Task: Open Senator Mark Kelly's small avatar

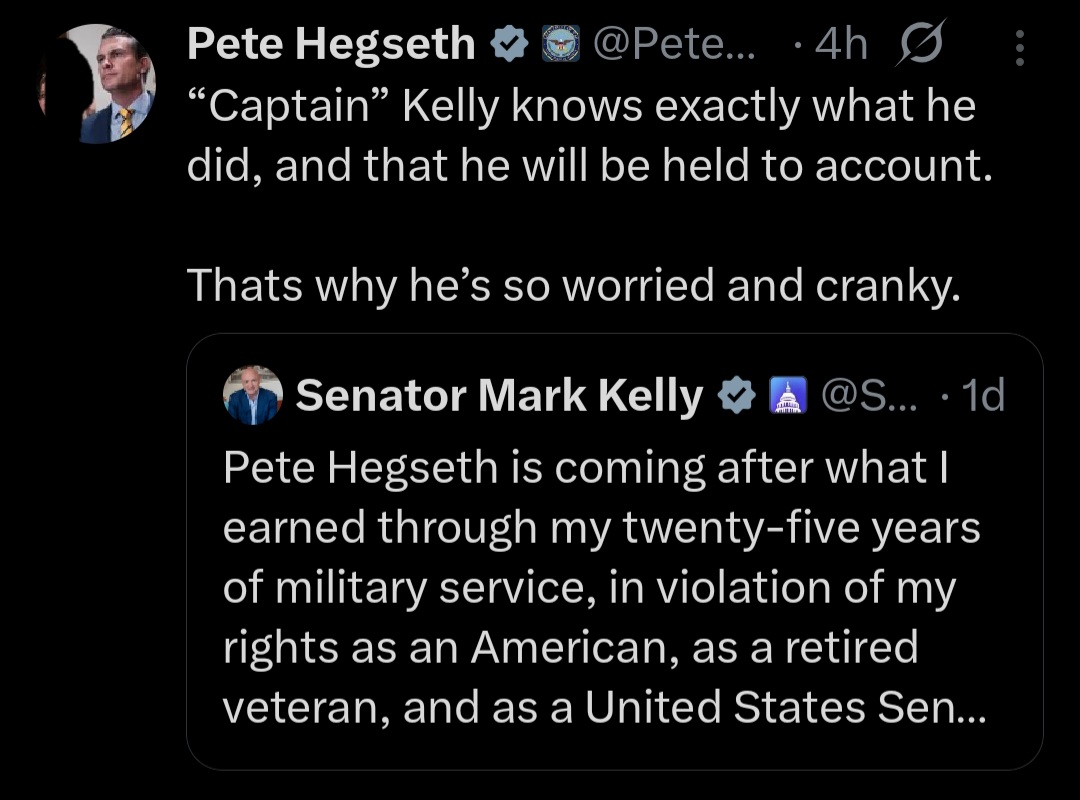Action: (253, 396)
